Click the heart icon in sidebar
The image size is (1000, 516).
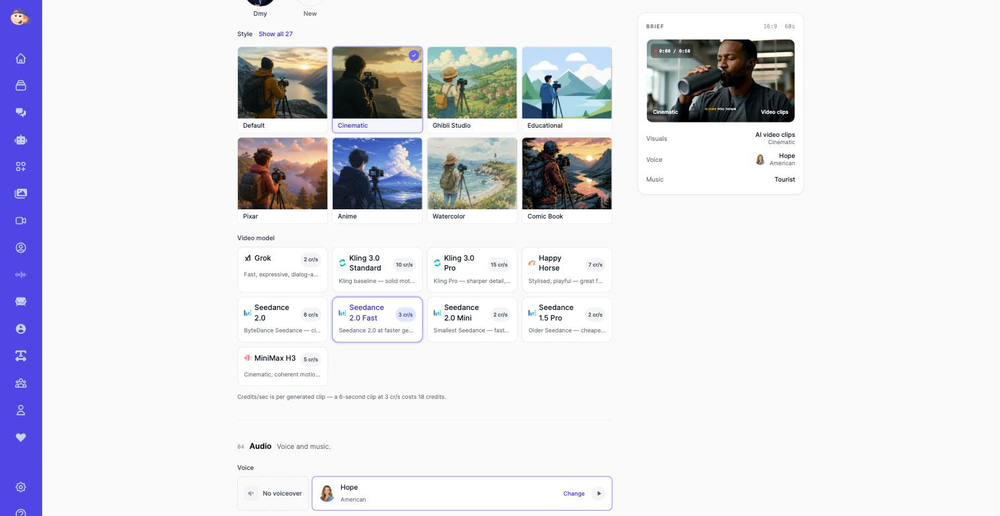click(20, 438)
